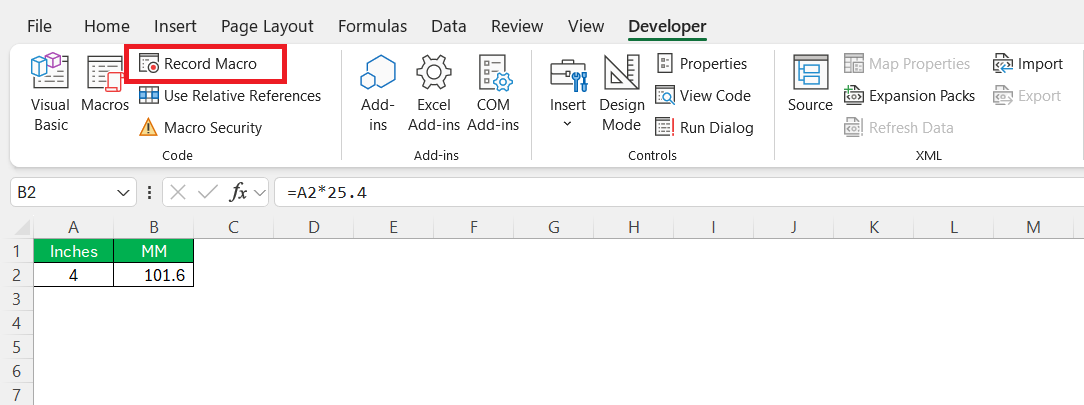The image size is (1084, 405).
Task: Select column M header
Action: click(1034, 227)
